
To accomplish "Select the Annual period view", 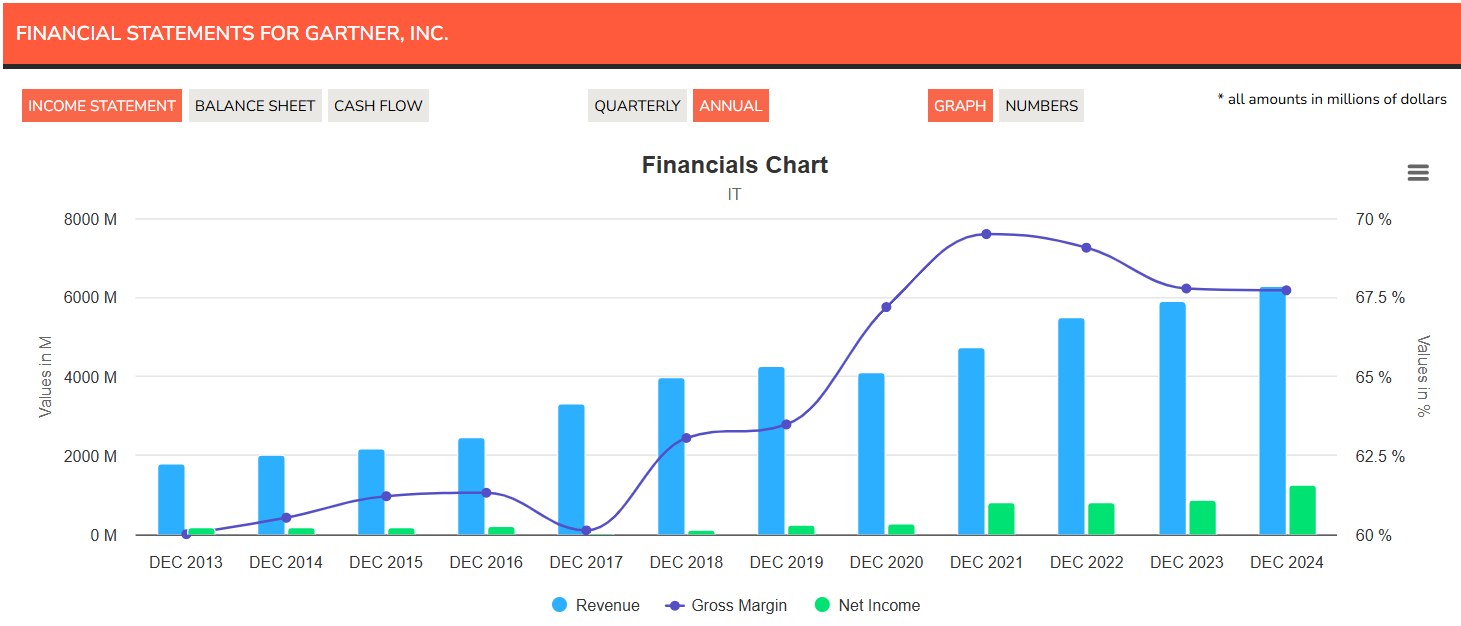I will click(x=730, y=106).
